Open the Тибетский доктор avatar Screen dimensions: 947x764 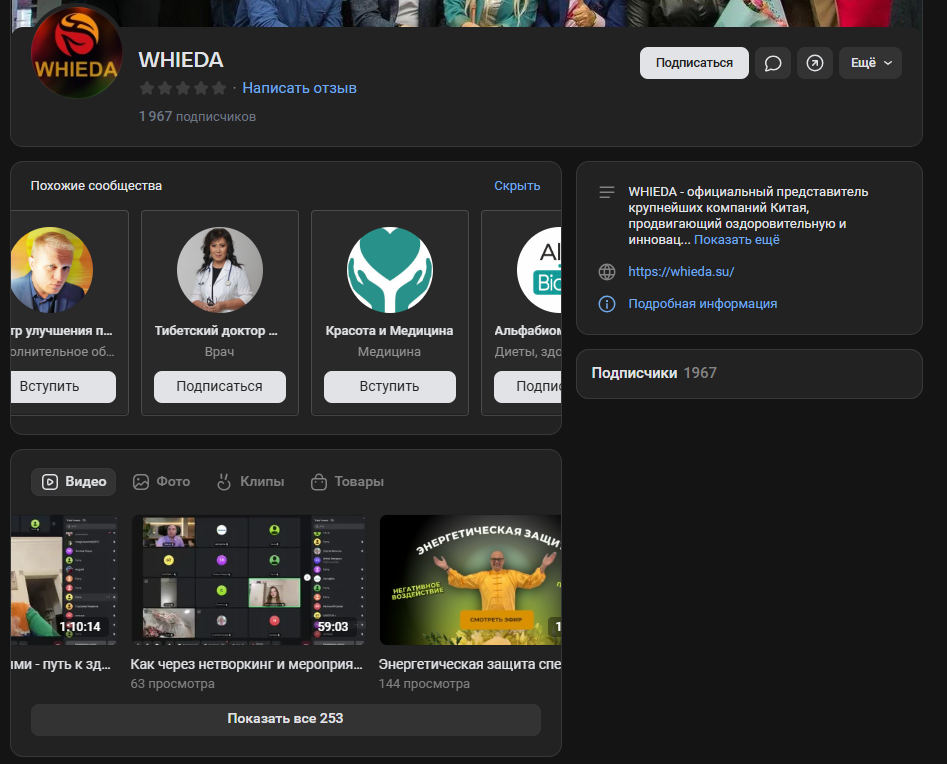point(220,270)
